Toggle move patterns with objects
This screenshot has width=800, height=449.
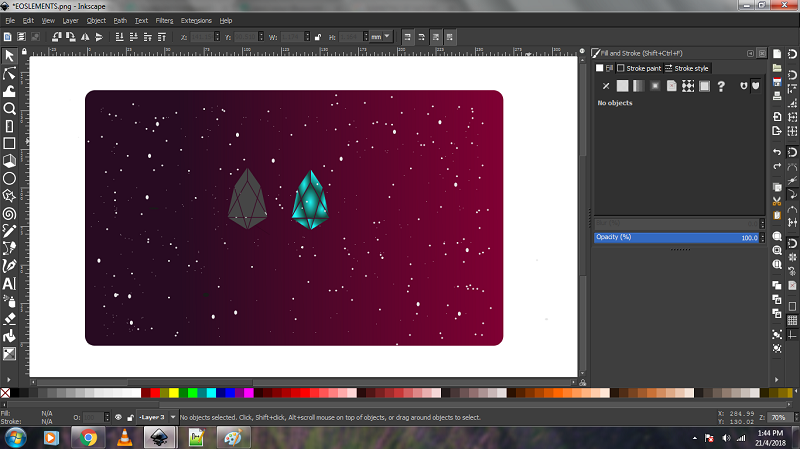[449, 37]
